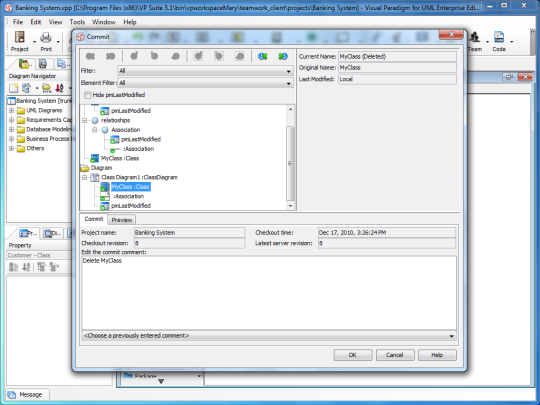Click the New Diagram icon in Diagram Navigator
540x405 pixels.
click(x=14, y=88)
